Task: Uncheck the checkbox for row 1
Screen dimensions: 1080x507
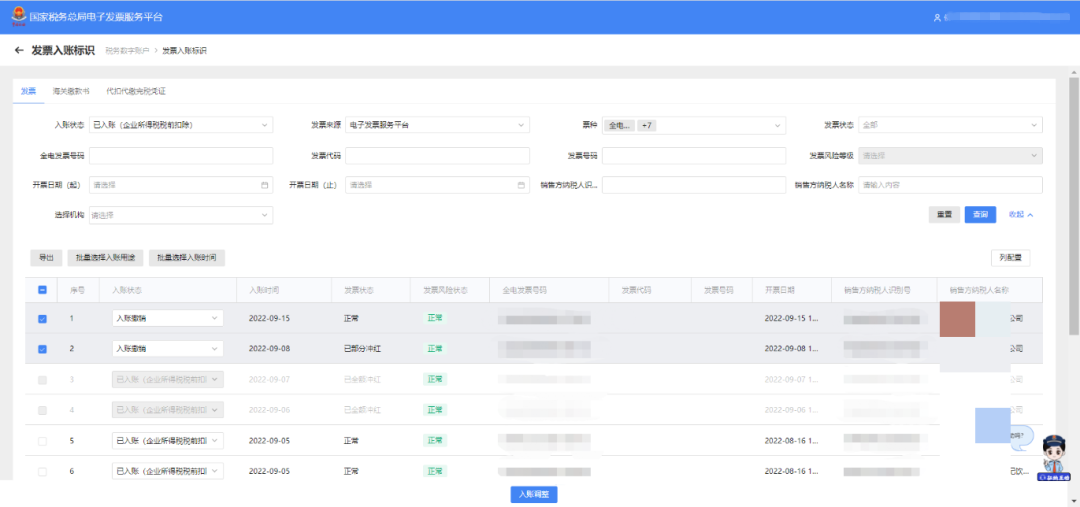Action: click(41, 319)
